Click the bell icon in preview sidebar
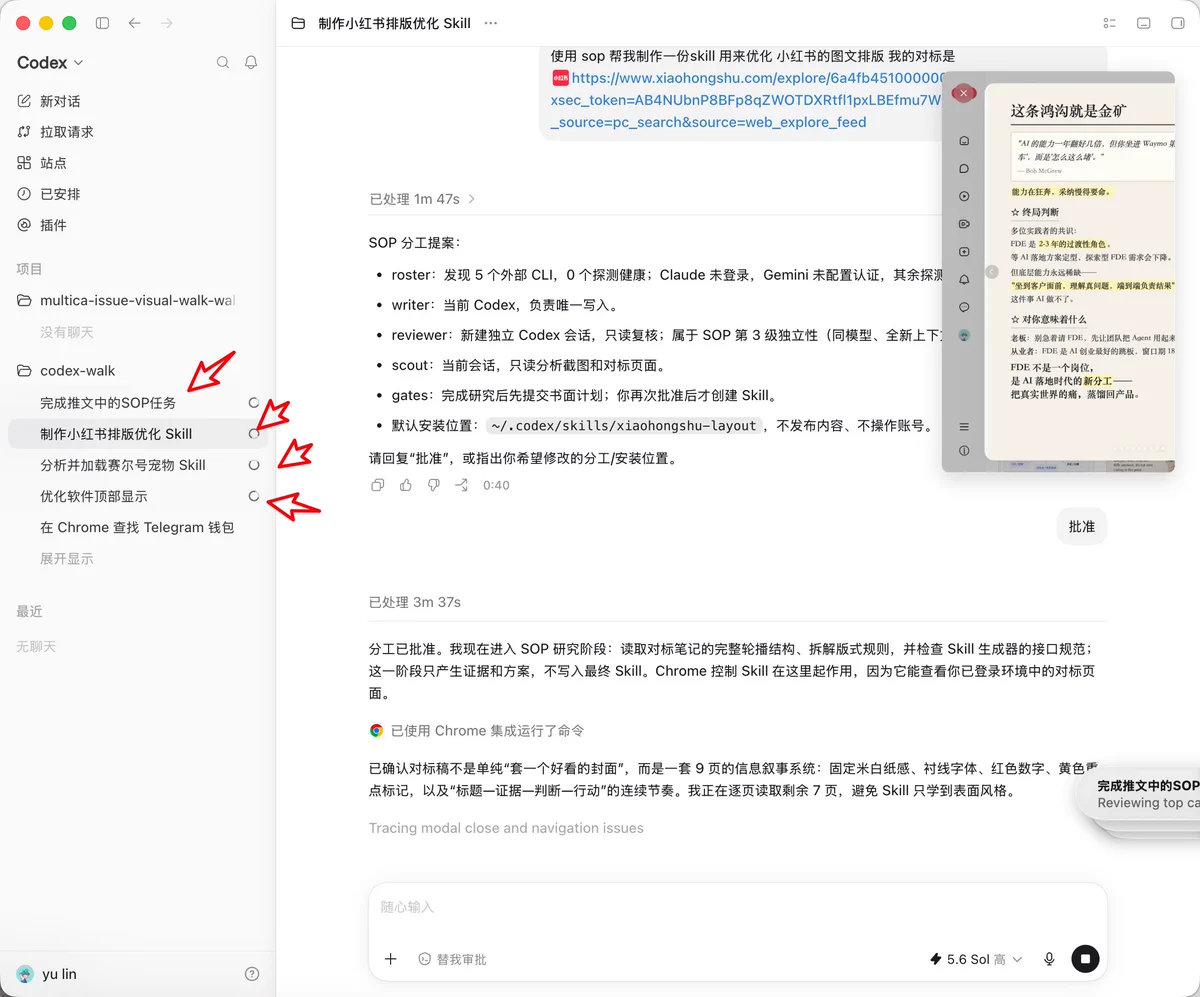1200x997 pixels. (964, 280)
